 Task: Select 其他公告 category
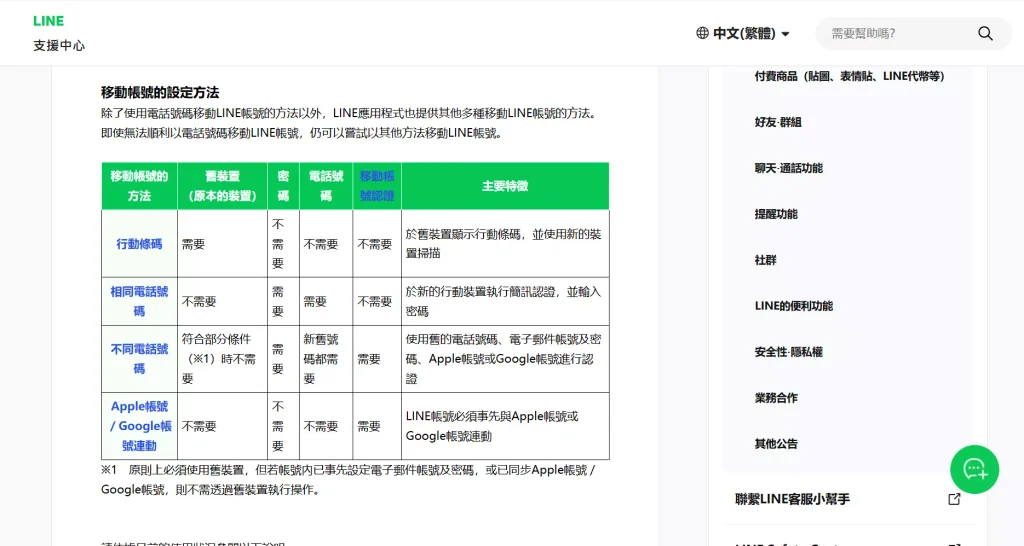[776, 444]
